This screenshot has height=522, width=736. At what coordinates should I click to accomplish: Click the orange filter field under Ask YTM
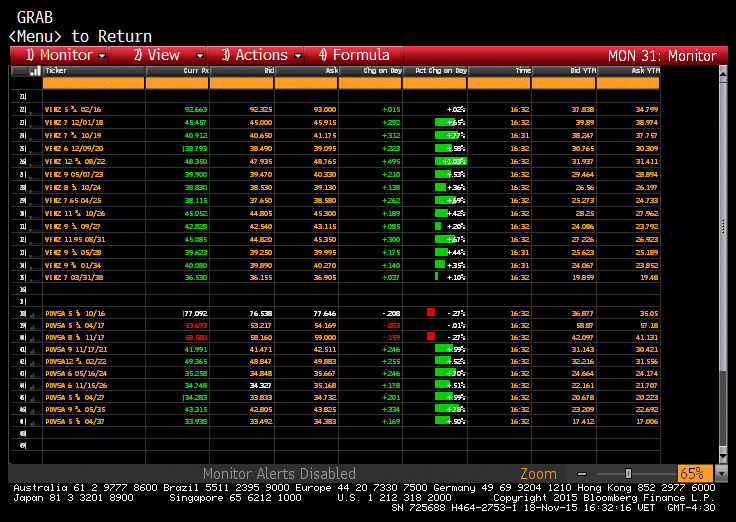point(628,83)
